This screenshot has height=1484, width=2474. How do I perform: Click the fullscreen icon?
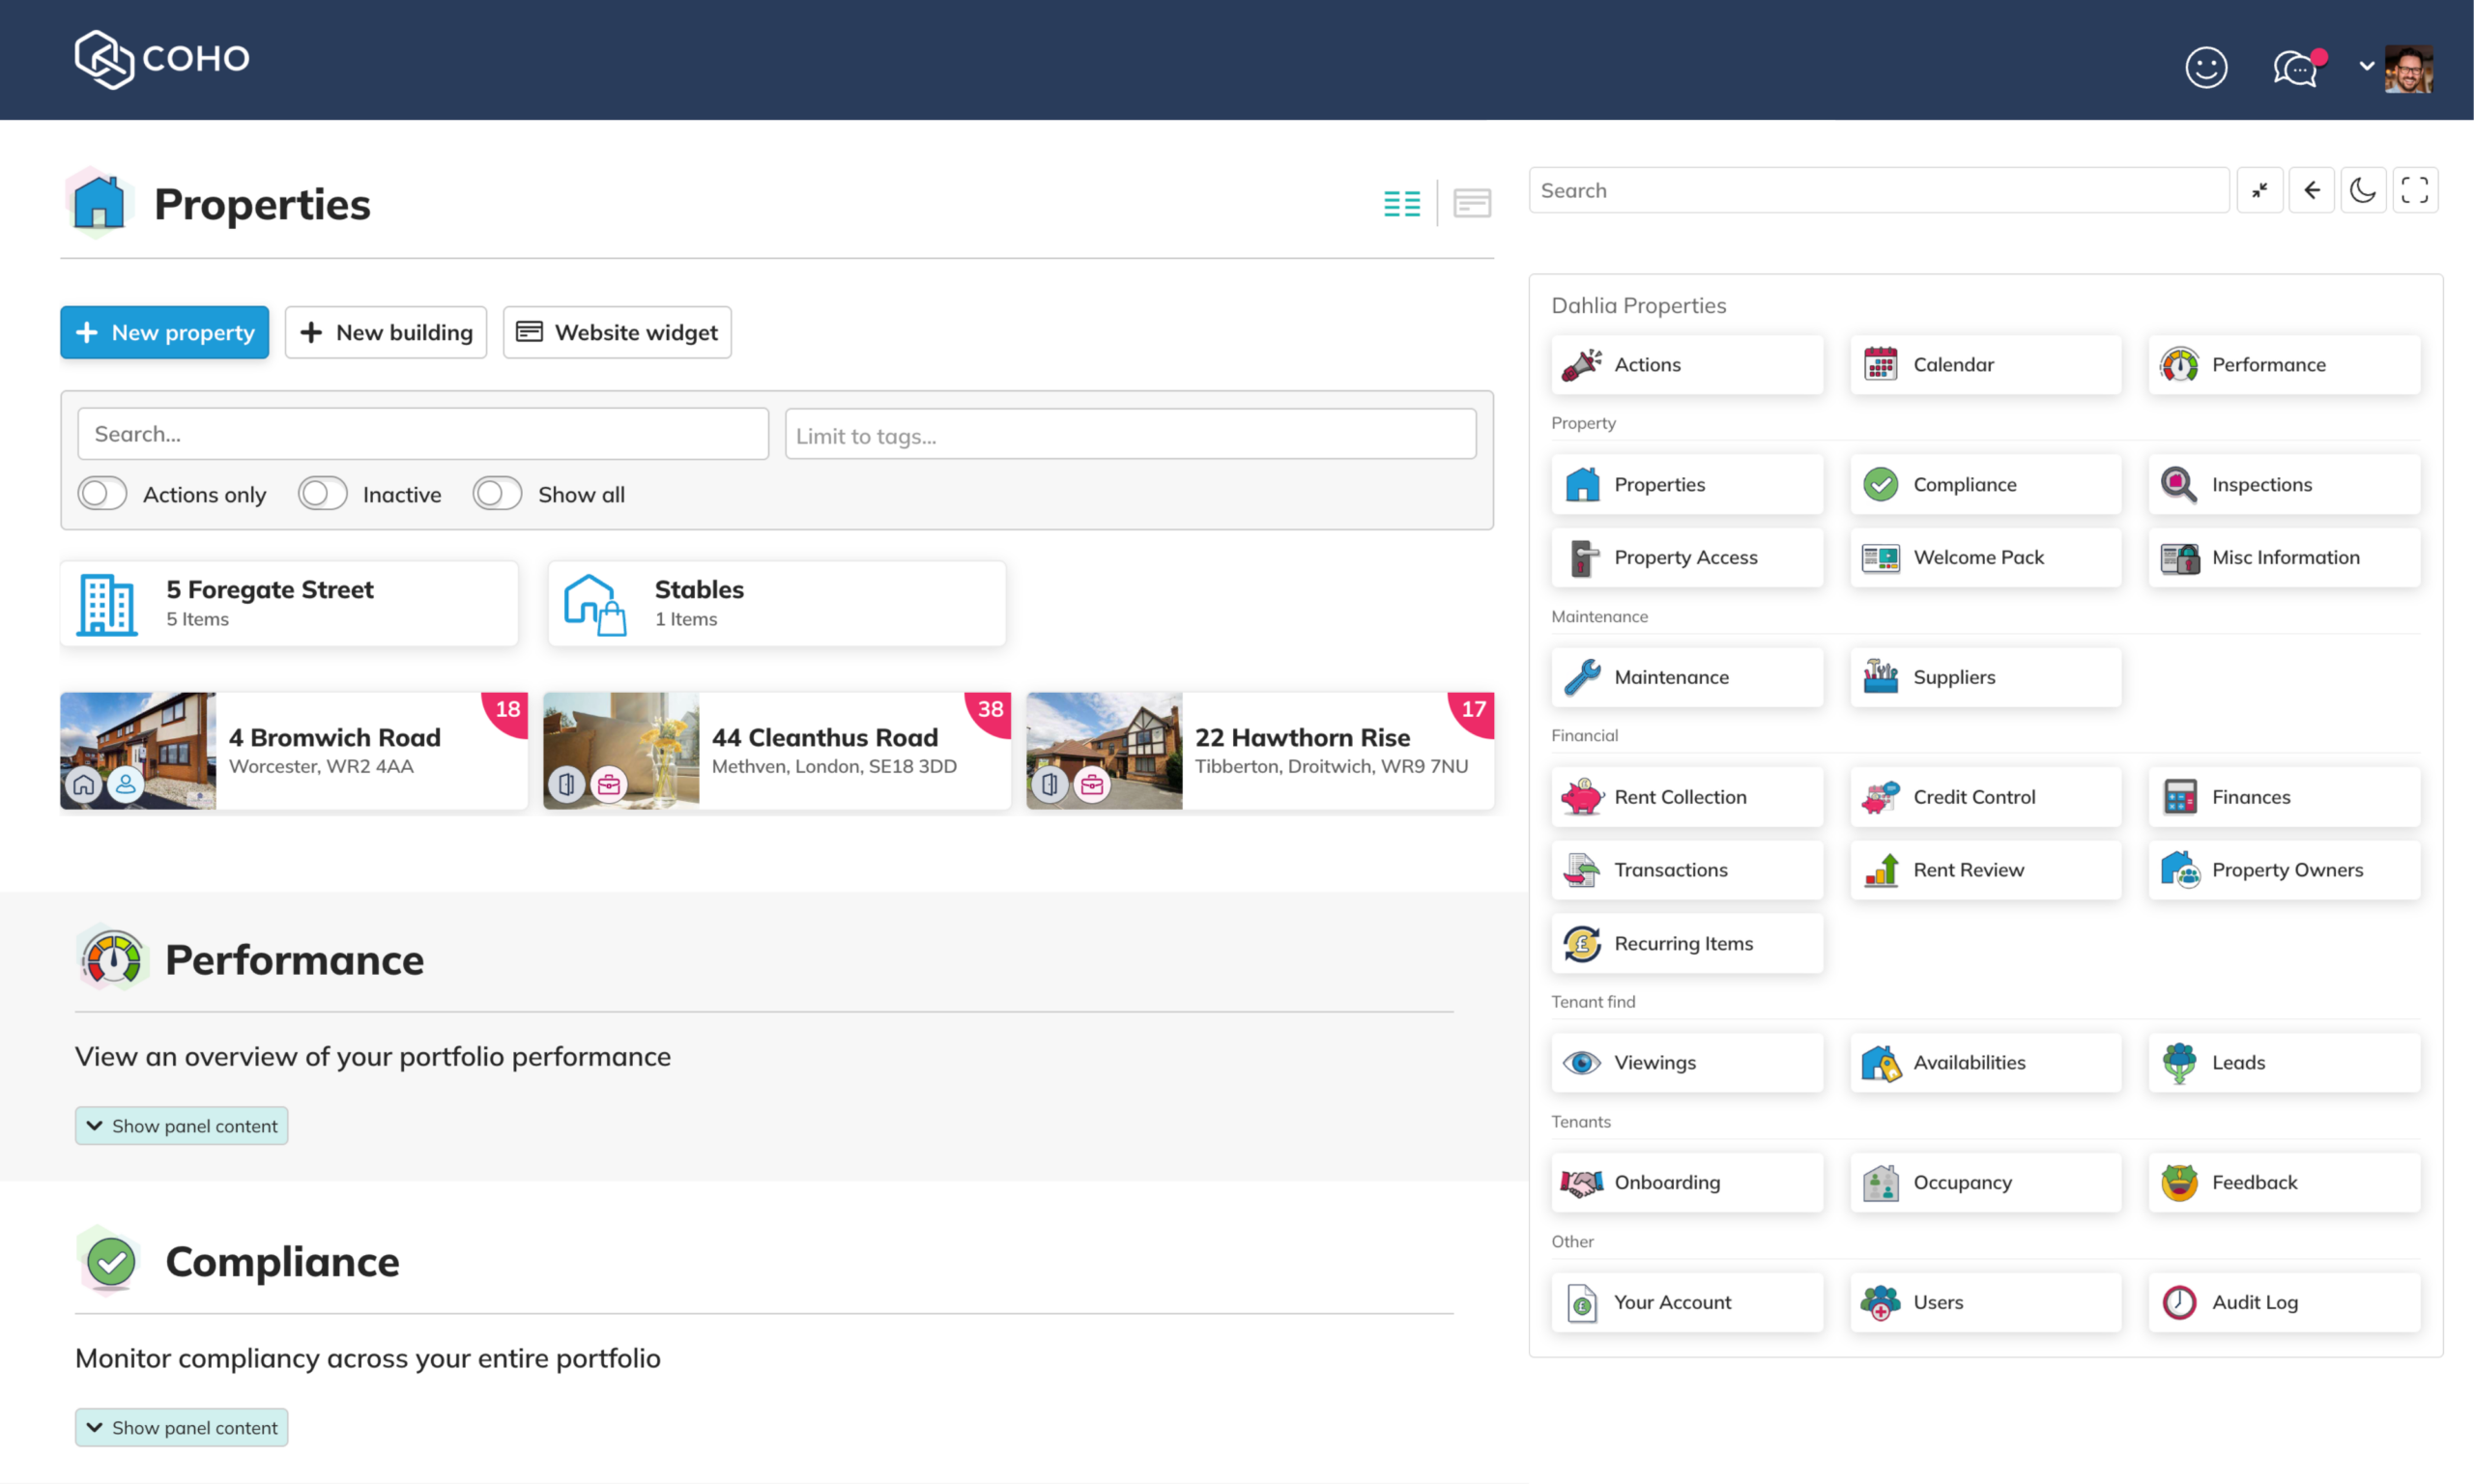pyautogui.click(x=2415, y=190)
